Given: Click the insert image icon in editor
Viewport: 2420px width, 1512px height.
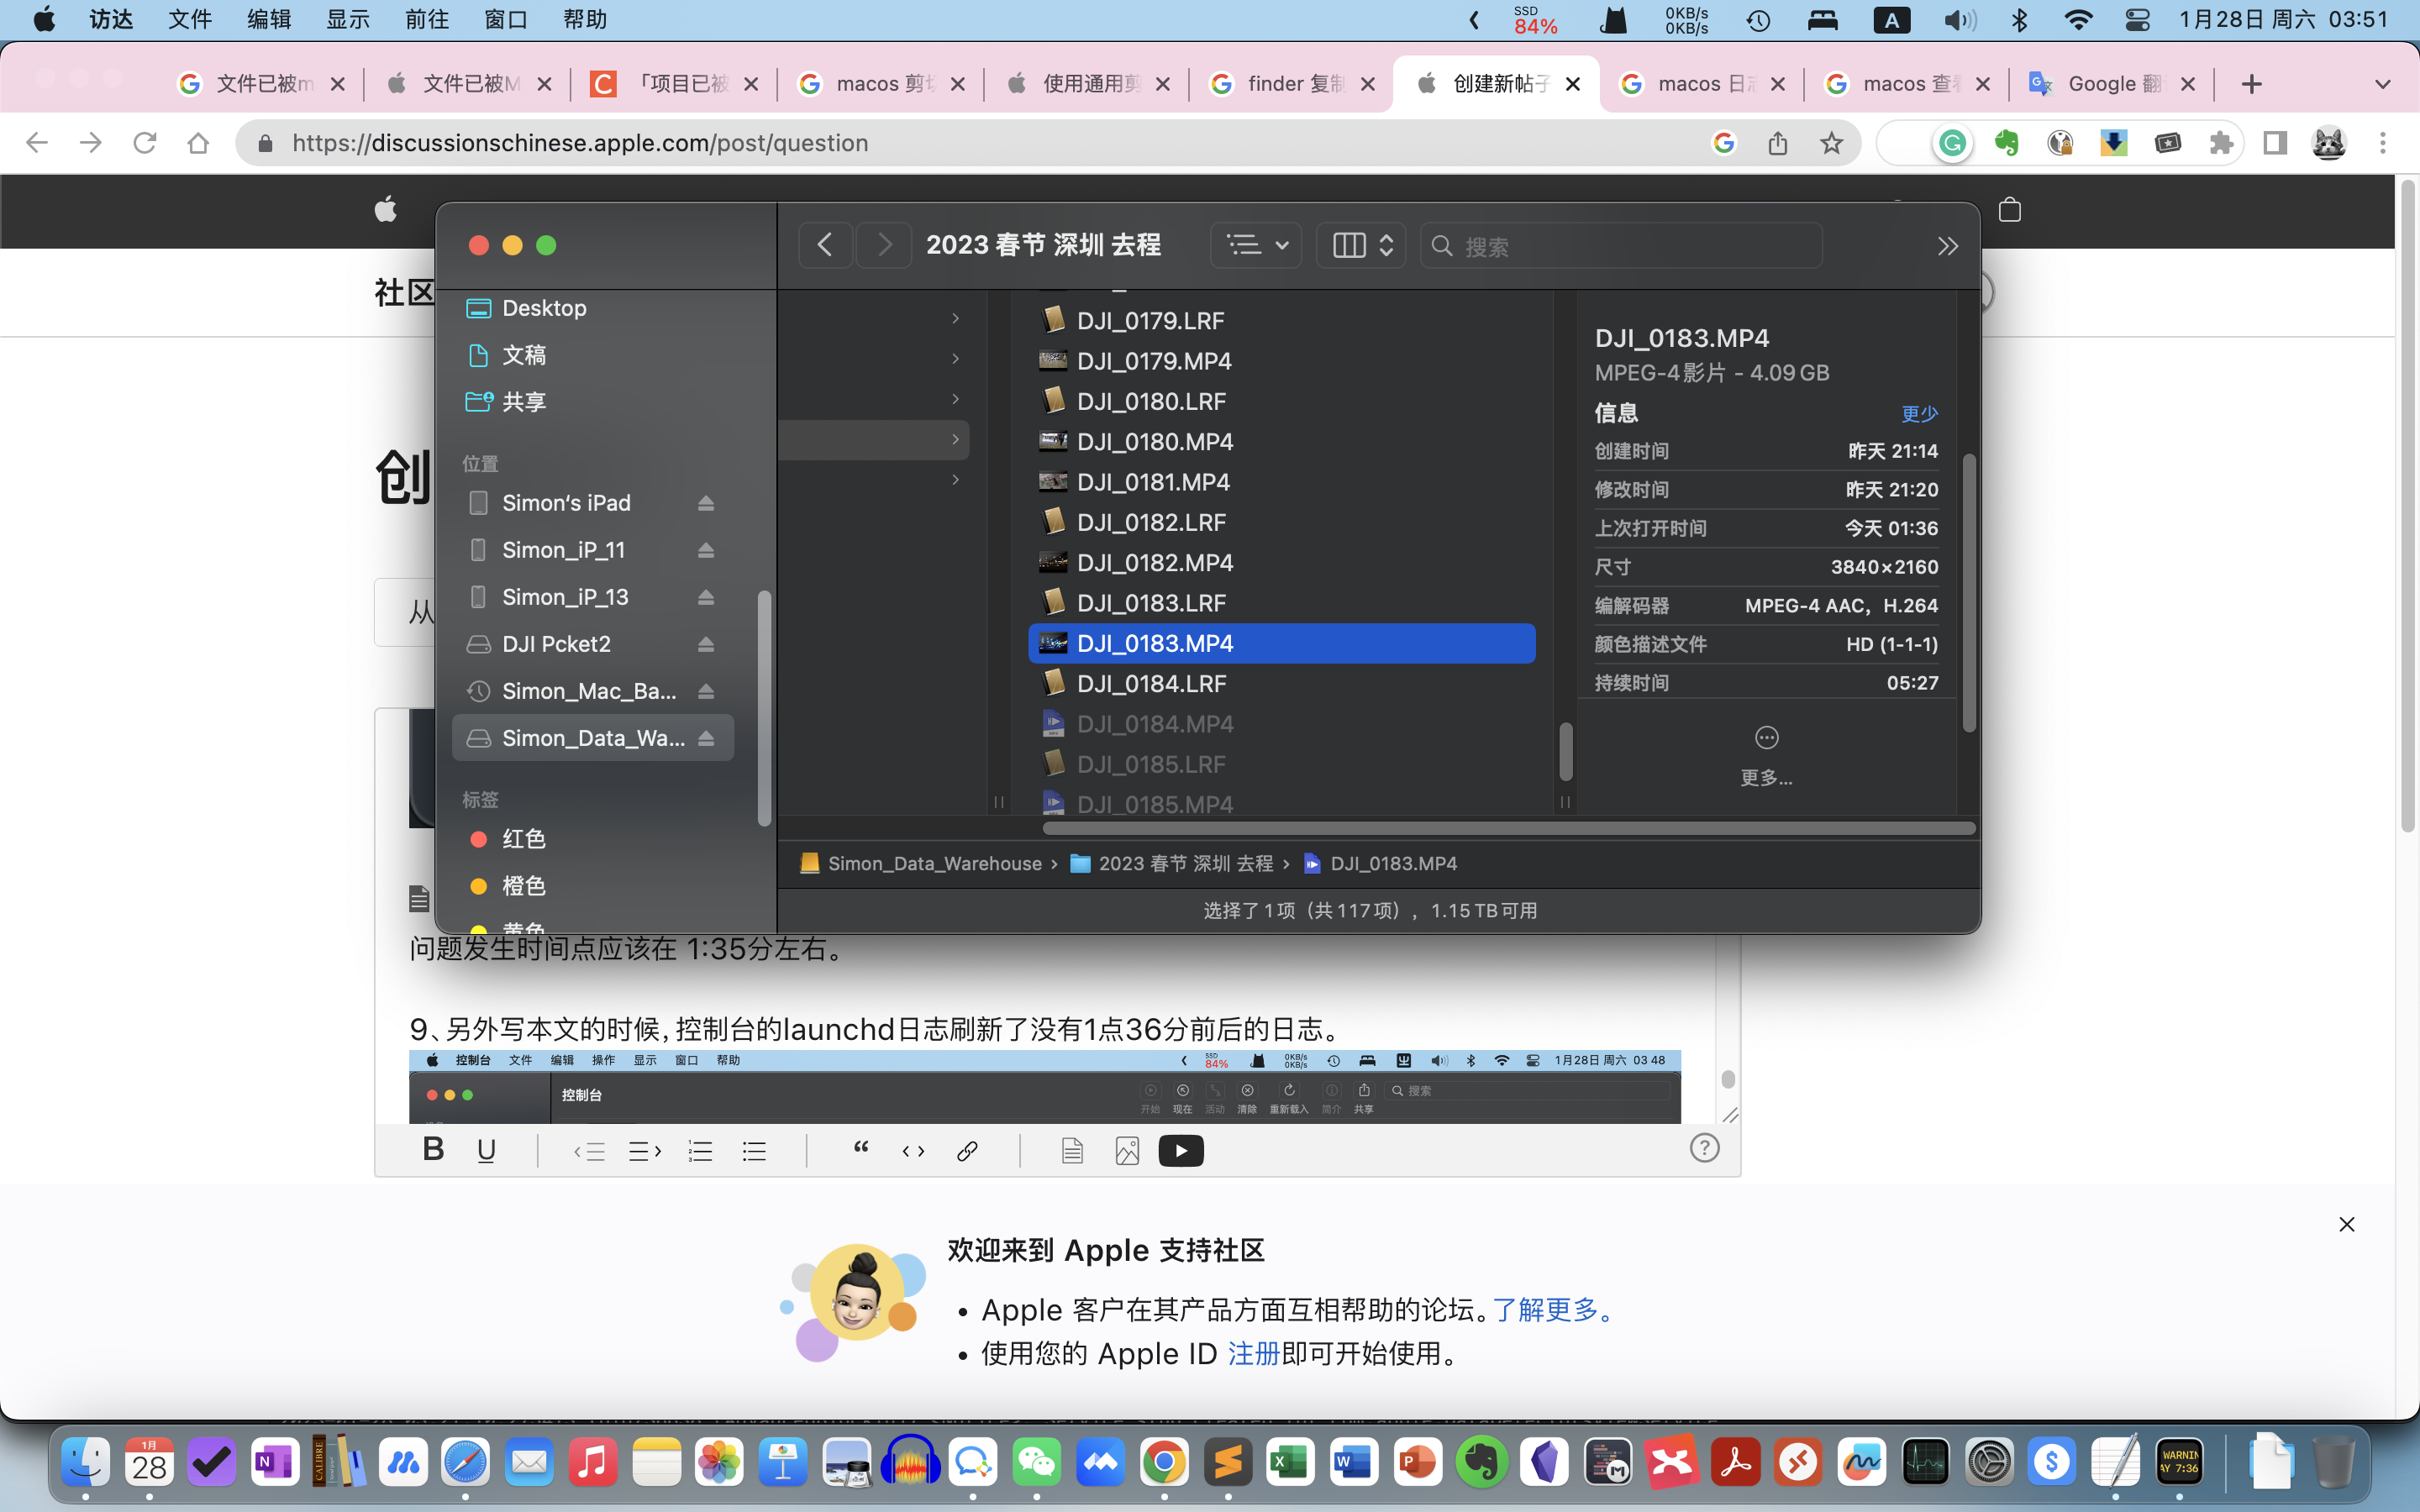Looking at the screenshot, I should 1127,1151.
